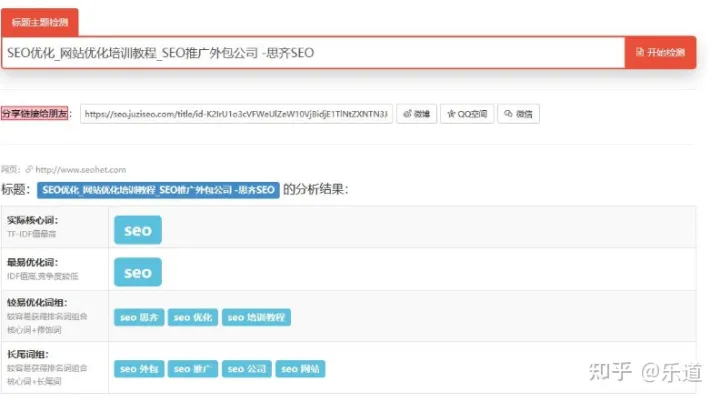Click the 'seo 培训教程' tag

pyautogui.click(x=256, y=317)
